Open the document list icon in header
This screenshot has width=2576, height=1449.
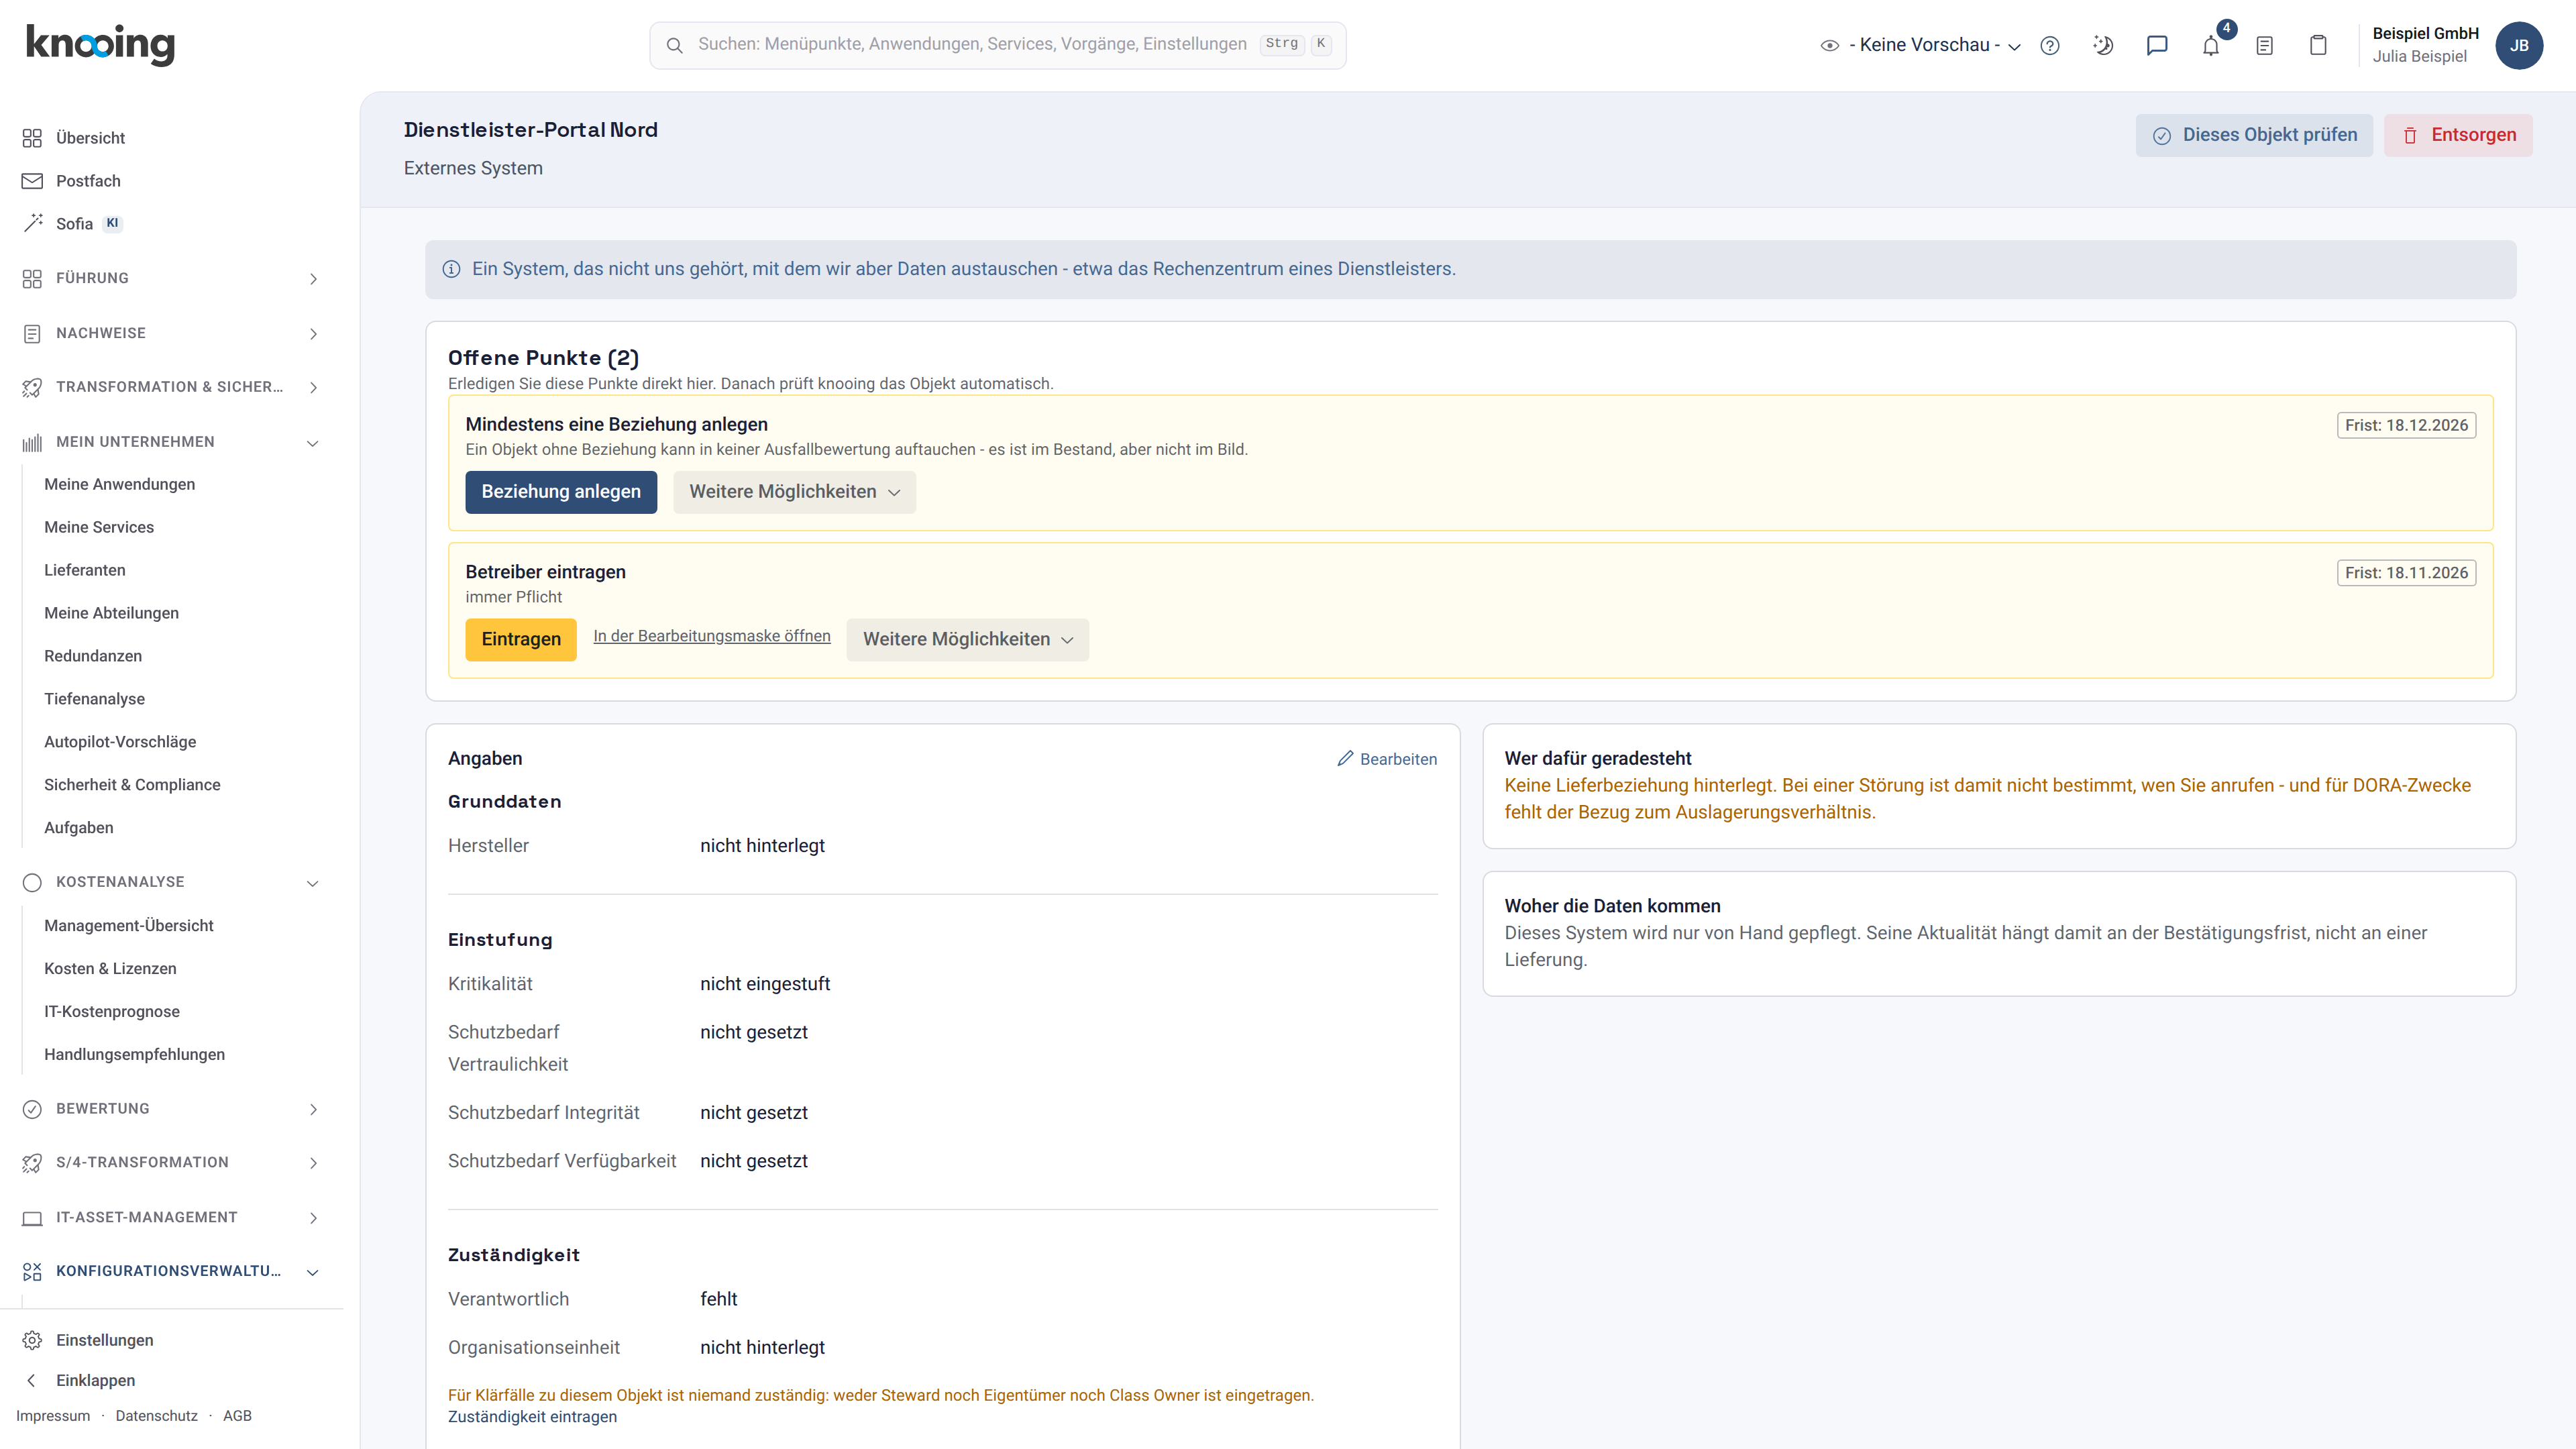click(x=2265, y=45)
